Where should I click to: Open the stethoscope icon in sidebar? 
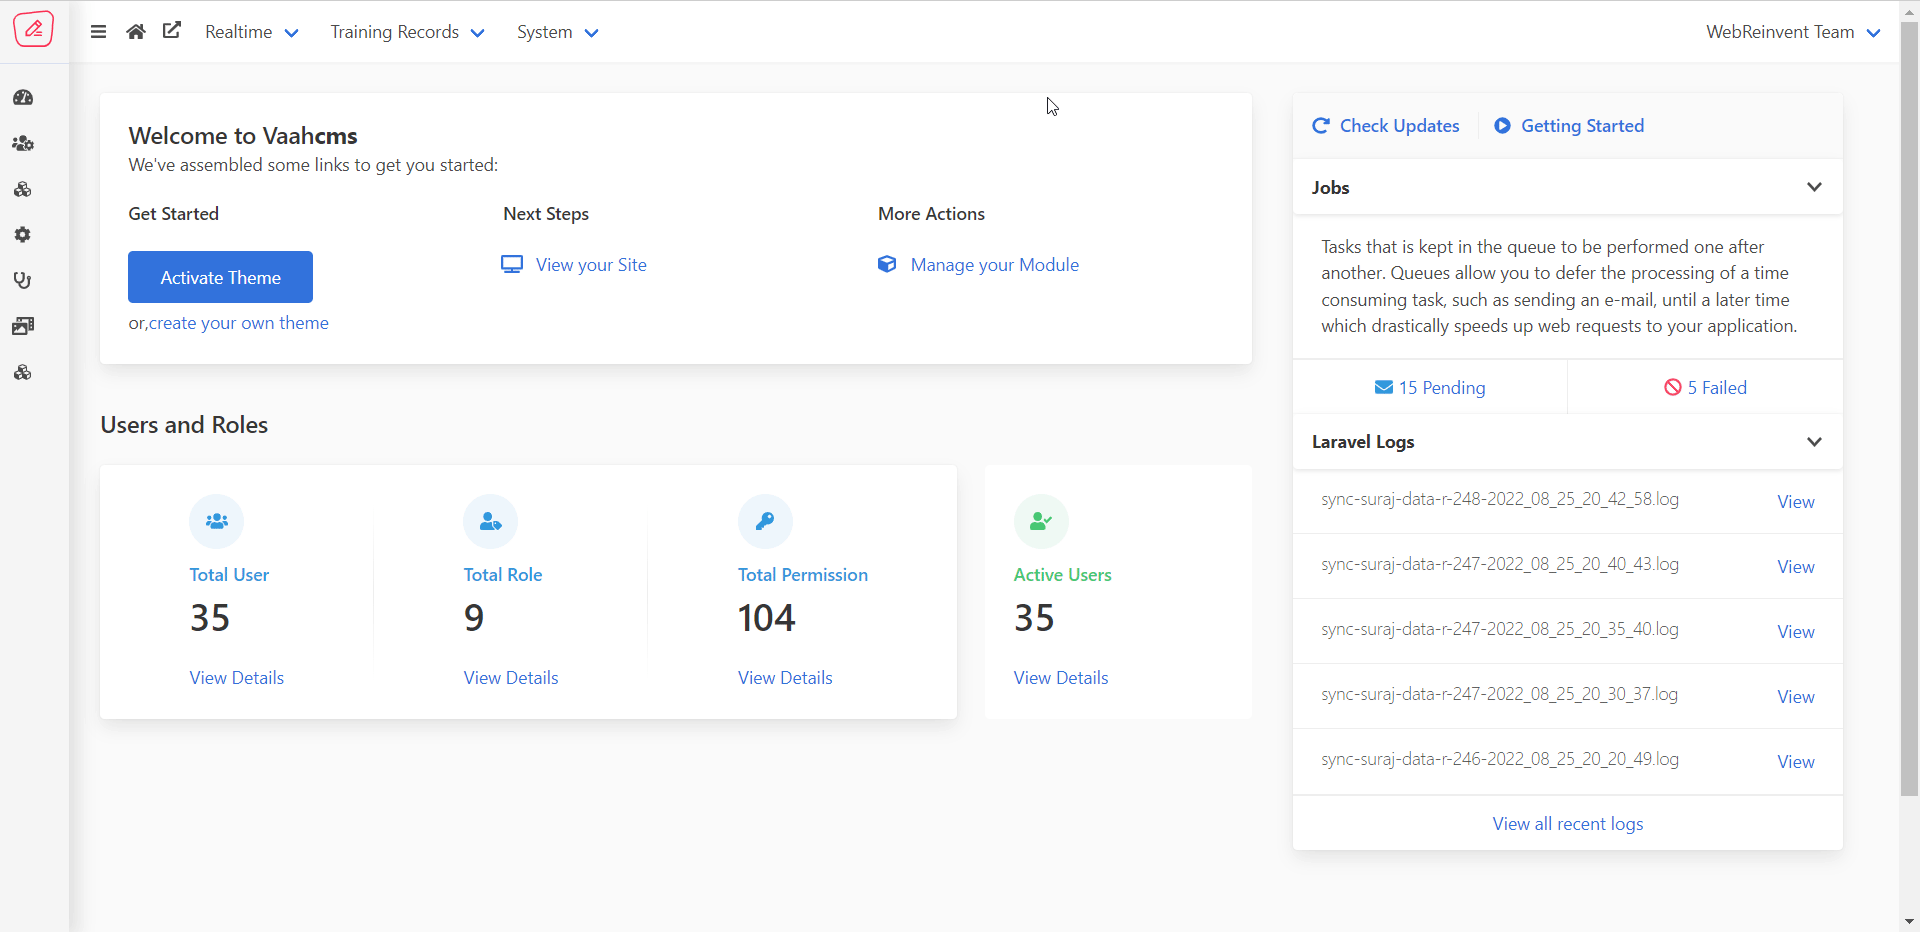(23, 281)
